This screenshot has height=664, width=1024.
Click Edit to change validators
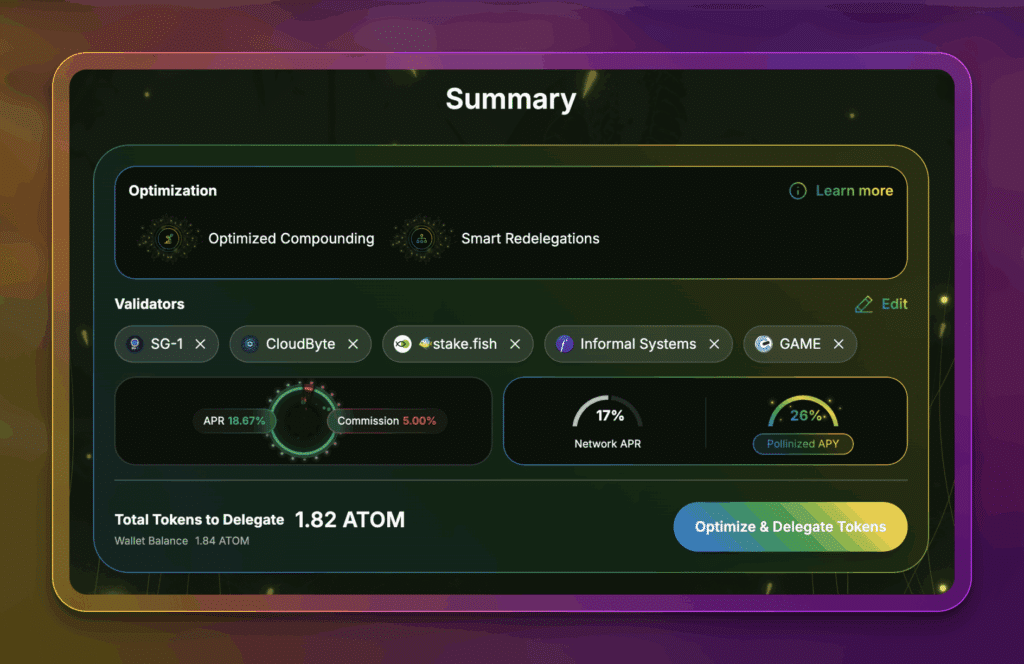tap(894, 304)
